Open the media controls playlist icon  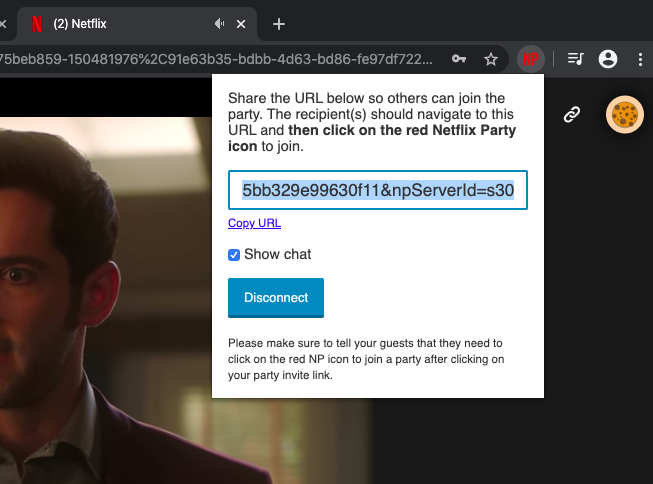[x=576, y=59]
